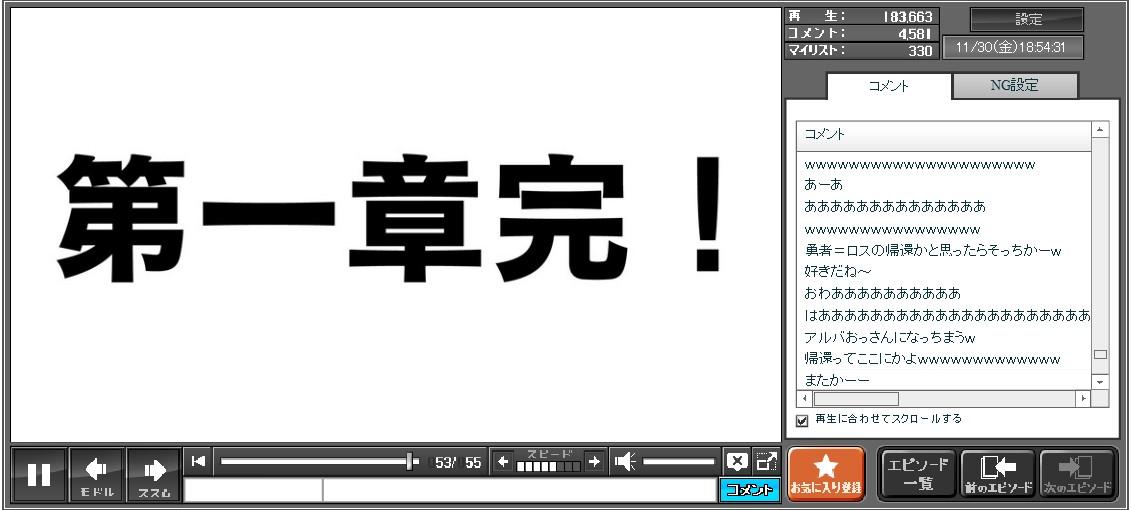Select the コメント tab

(888, 87)
